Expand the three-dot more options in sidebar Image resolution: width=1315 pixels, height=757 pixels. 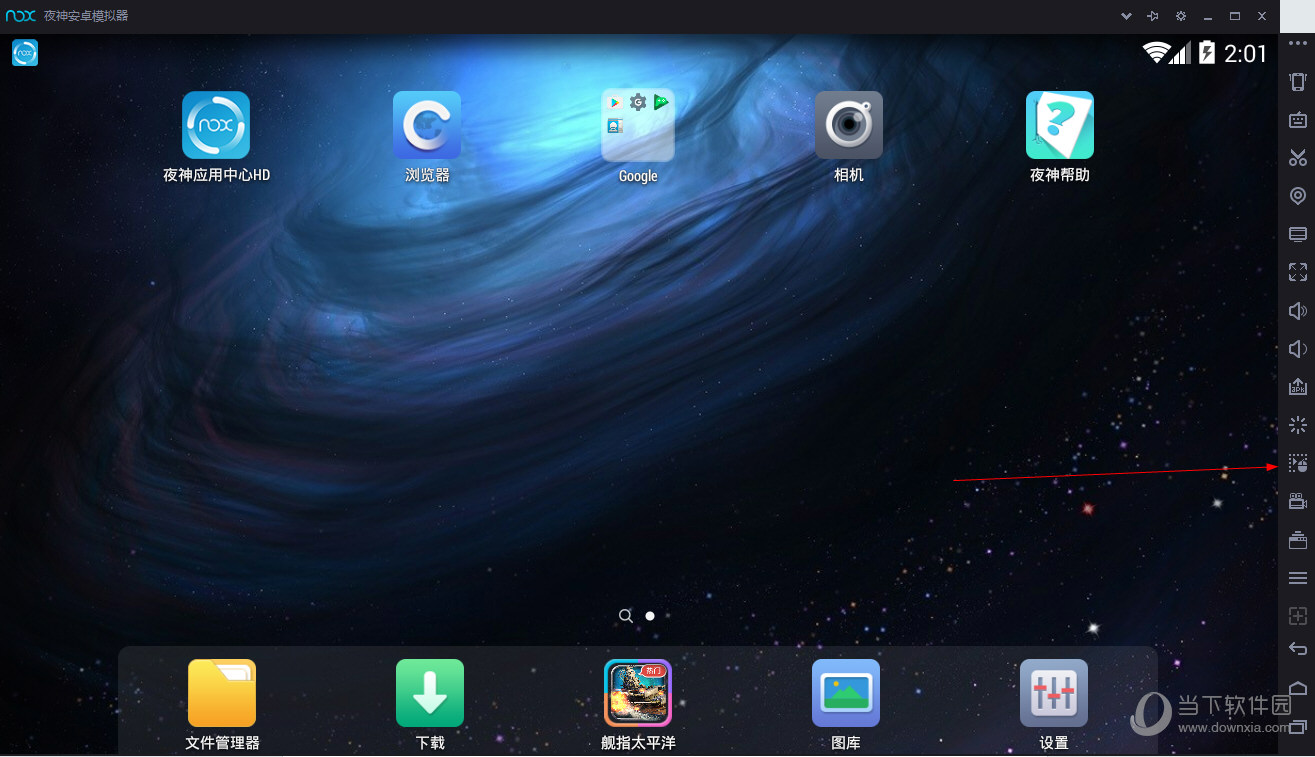(x=1297, y=44)
